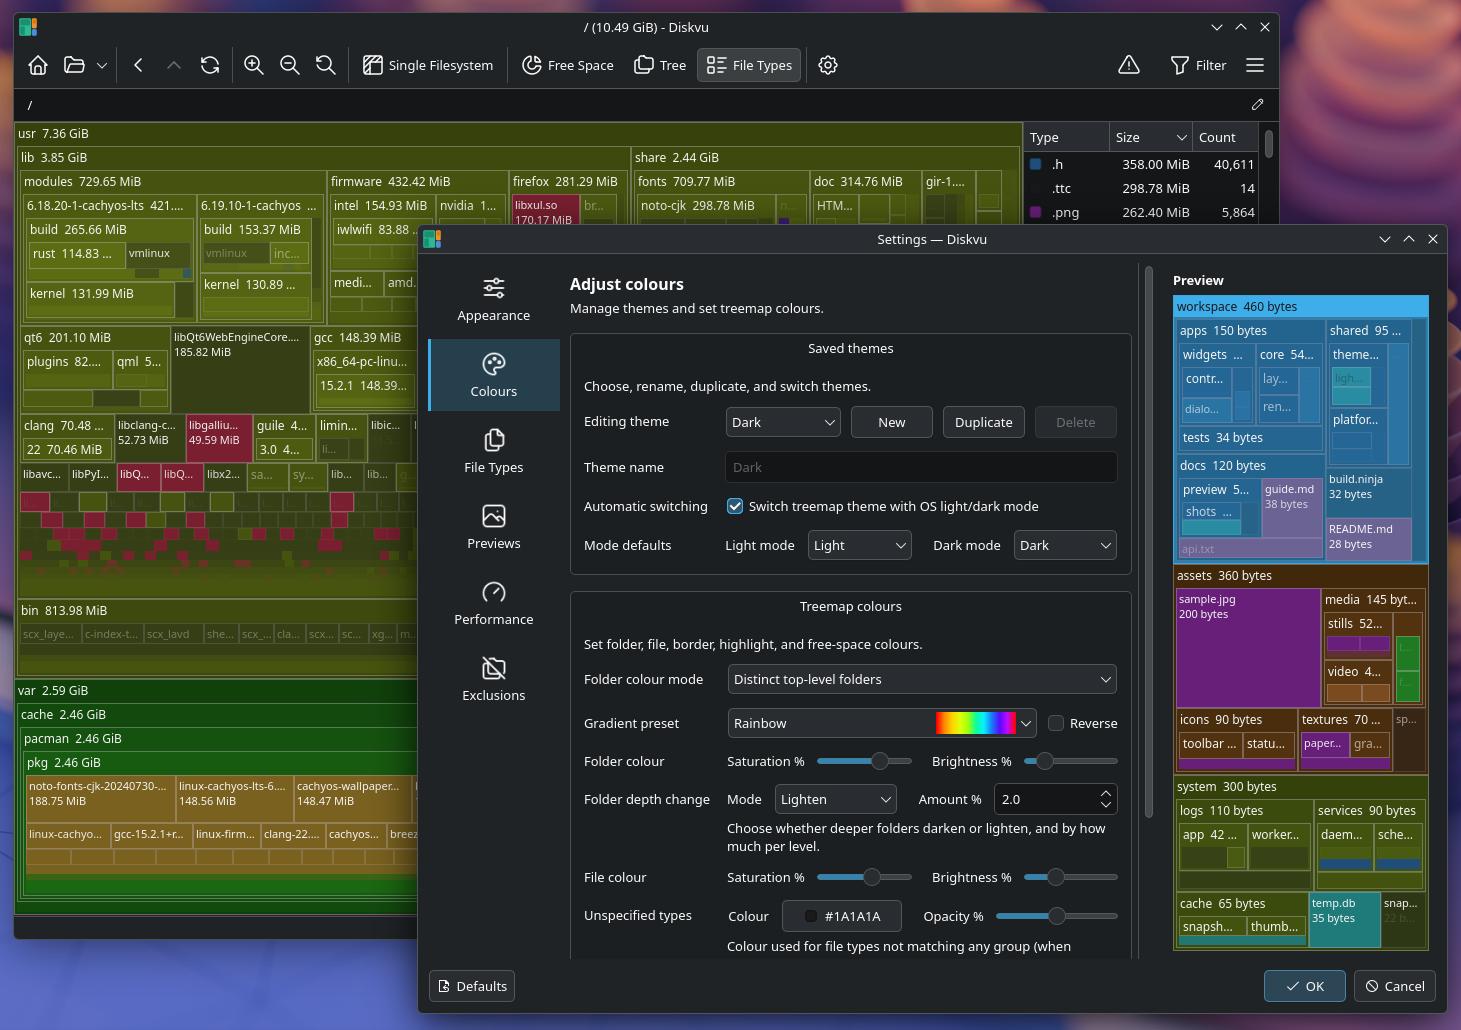1461x1030 pixels.
Task: Enable the Reverse gradient checkbox
Action: tap(1056, 723)
